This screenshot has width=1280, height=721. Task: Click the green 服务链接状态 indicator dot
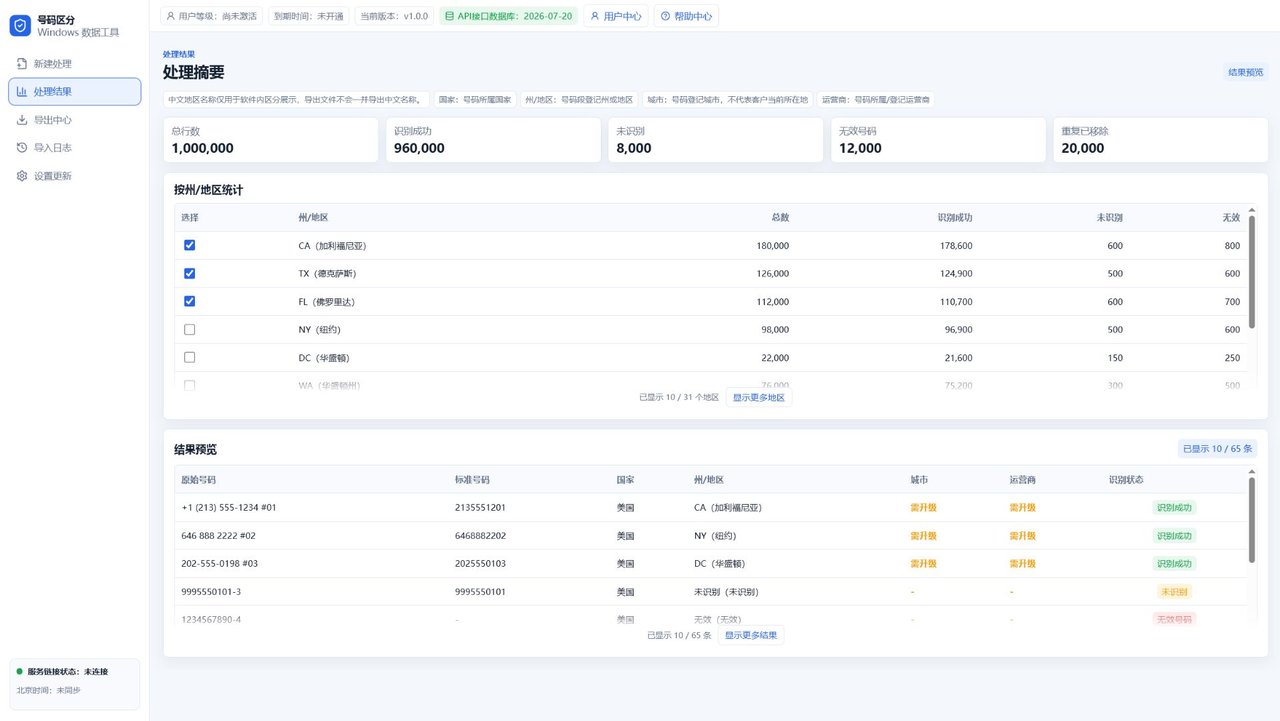coord(19,672)
